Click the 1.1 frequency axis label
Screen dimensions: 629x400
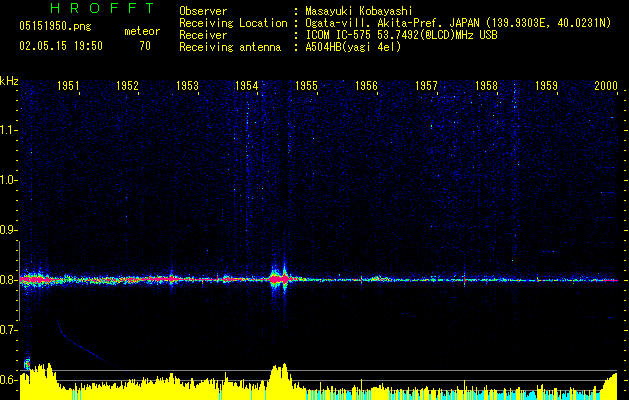7,130
